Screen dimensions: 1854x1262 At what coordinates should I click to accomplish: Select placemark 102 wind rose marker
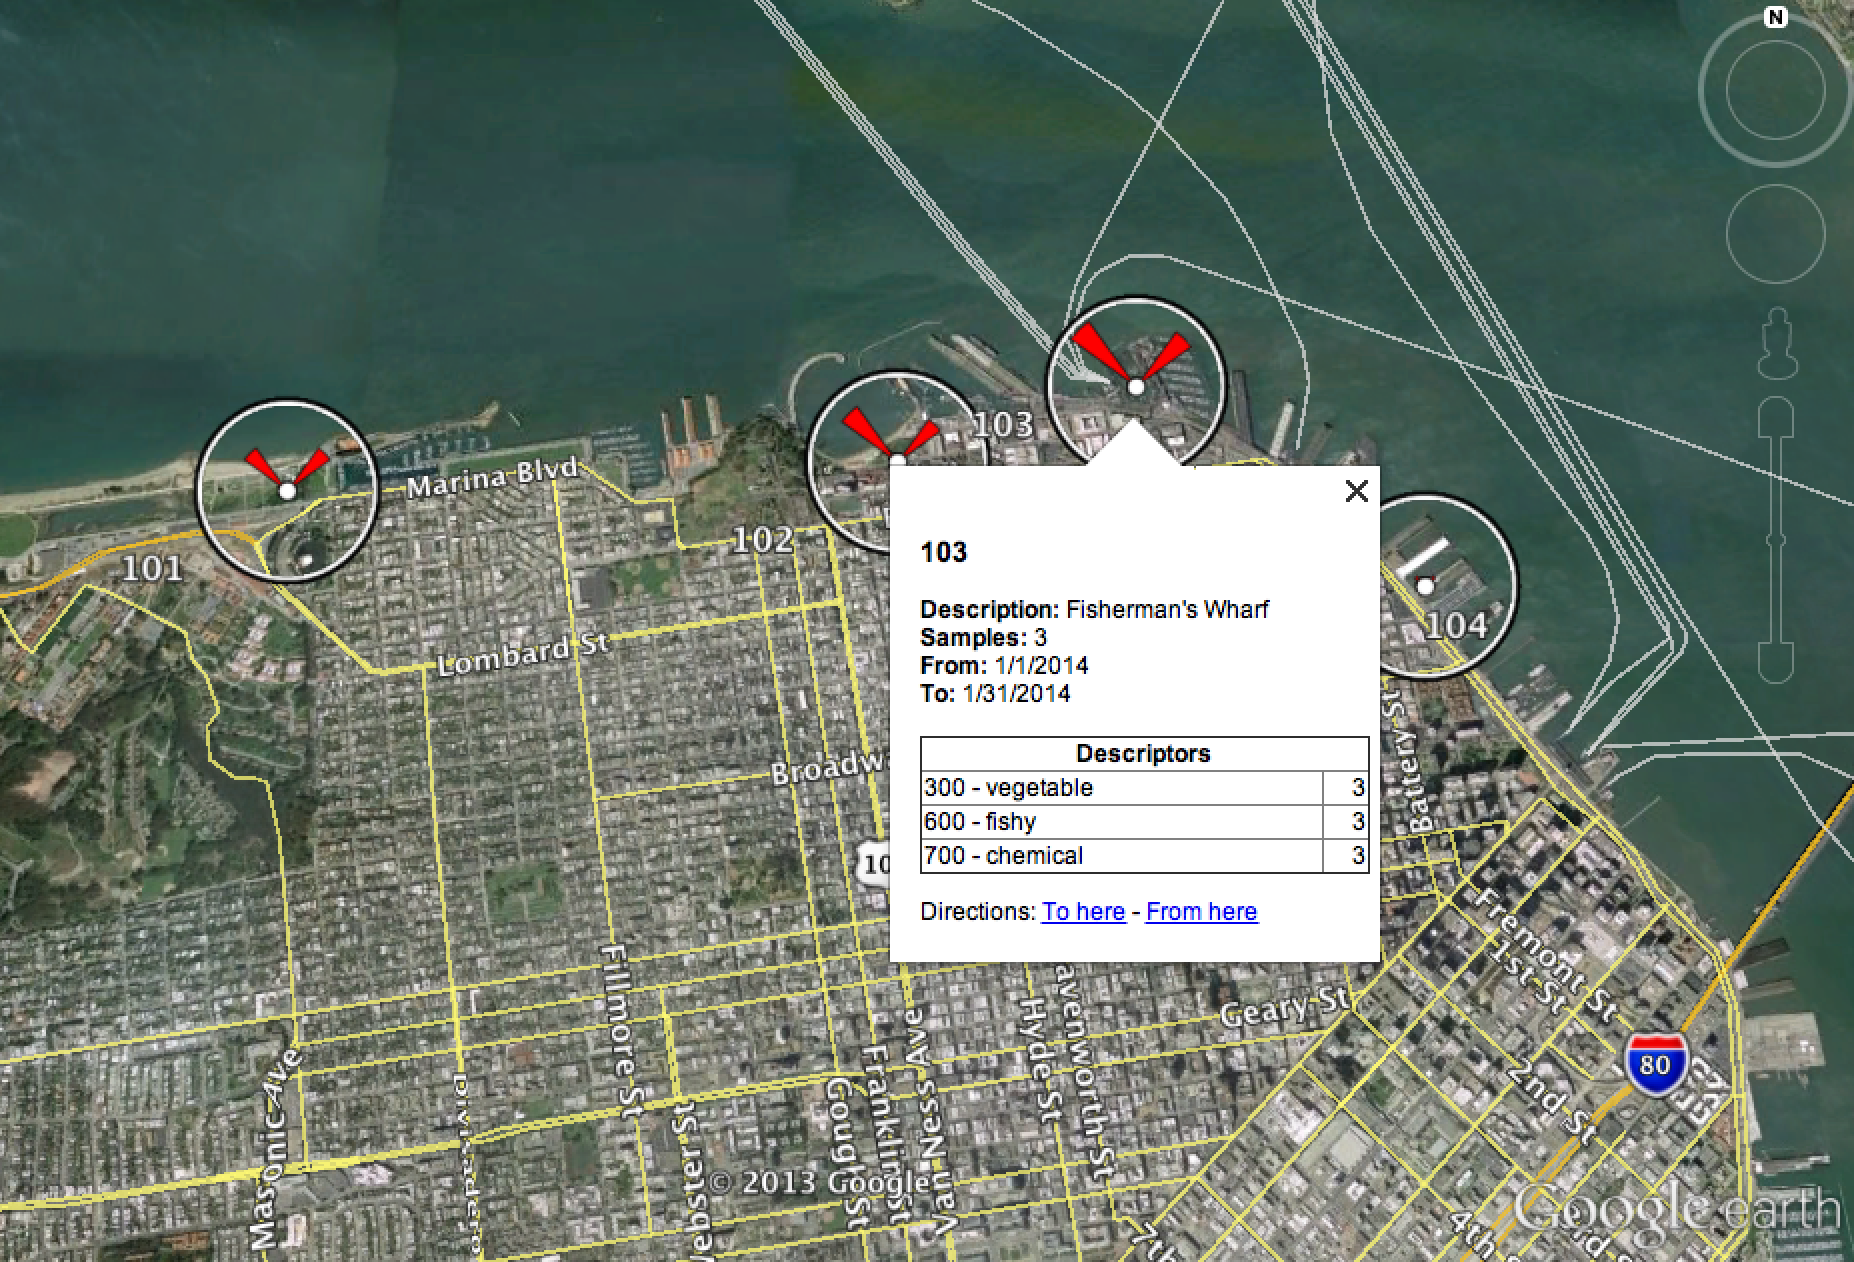point(897,460)
